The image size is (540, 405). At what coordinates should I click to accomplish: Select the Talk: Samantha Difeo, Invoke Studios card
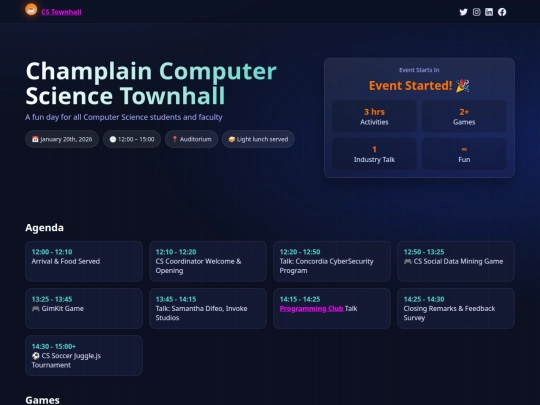point(208,309)
